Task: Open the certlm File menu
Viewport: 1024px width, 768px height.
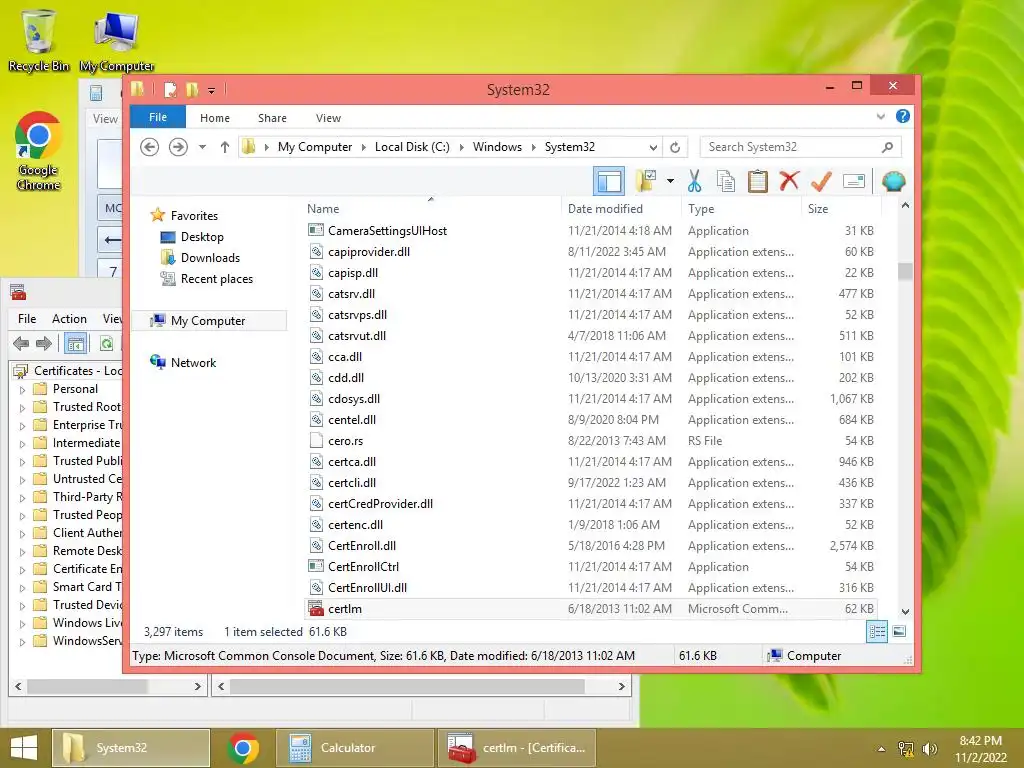Action: pos(27,319)
